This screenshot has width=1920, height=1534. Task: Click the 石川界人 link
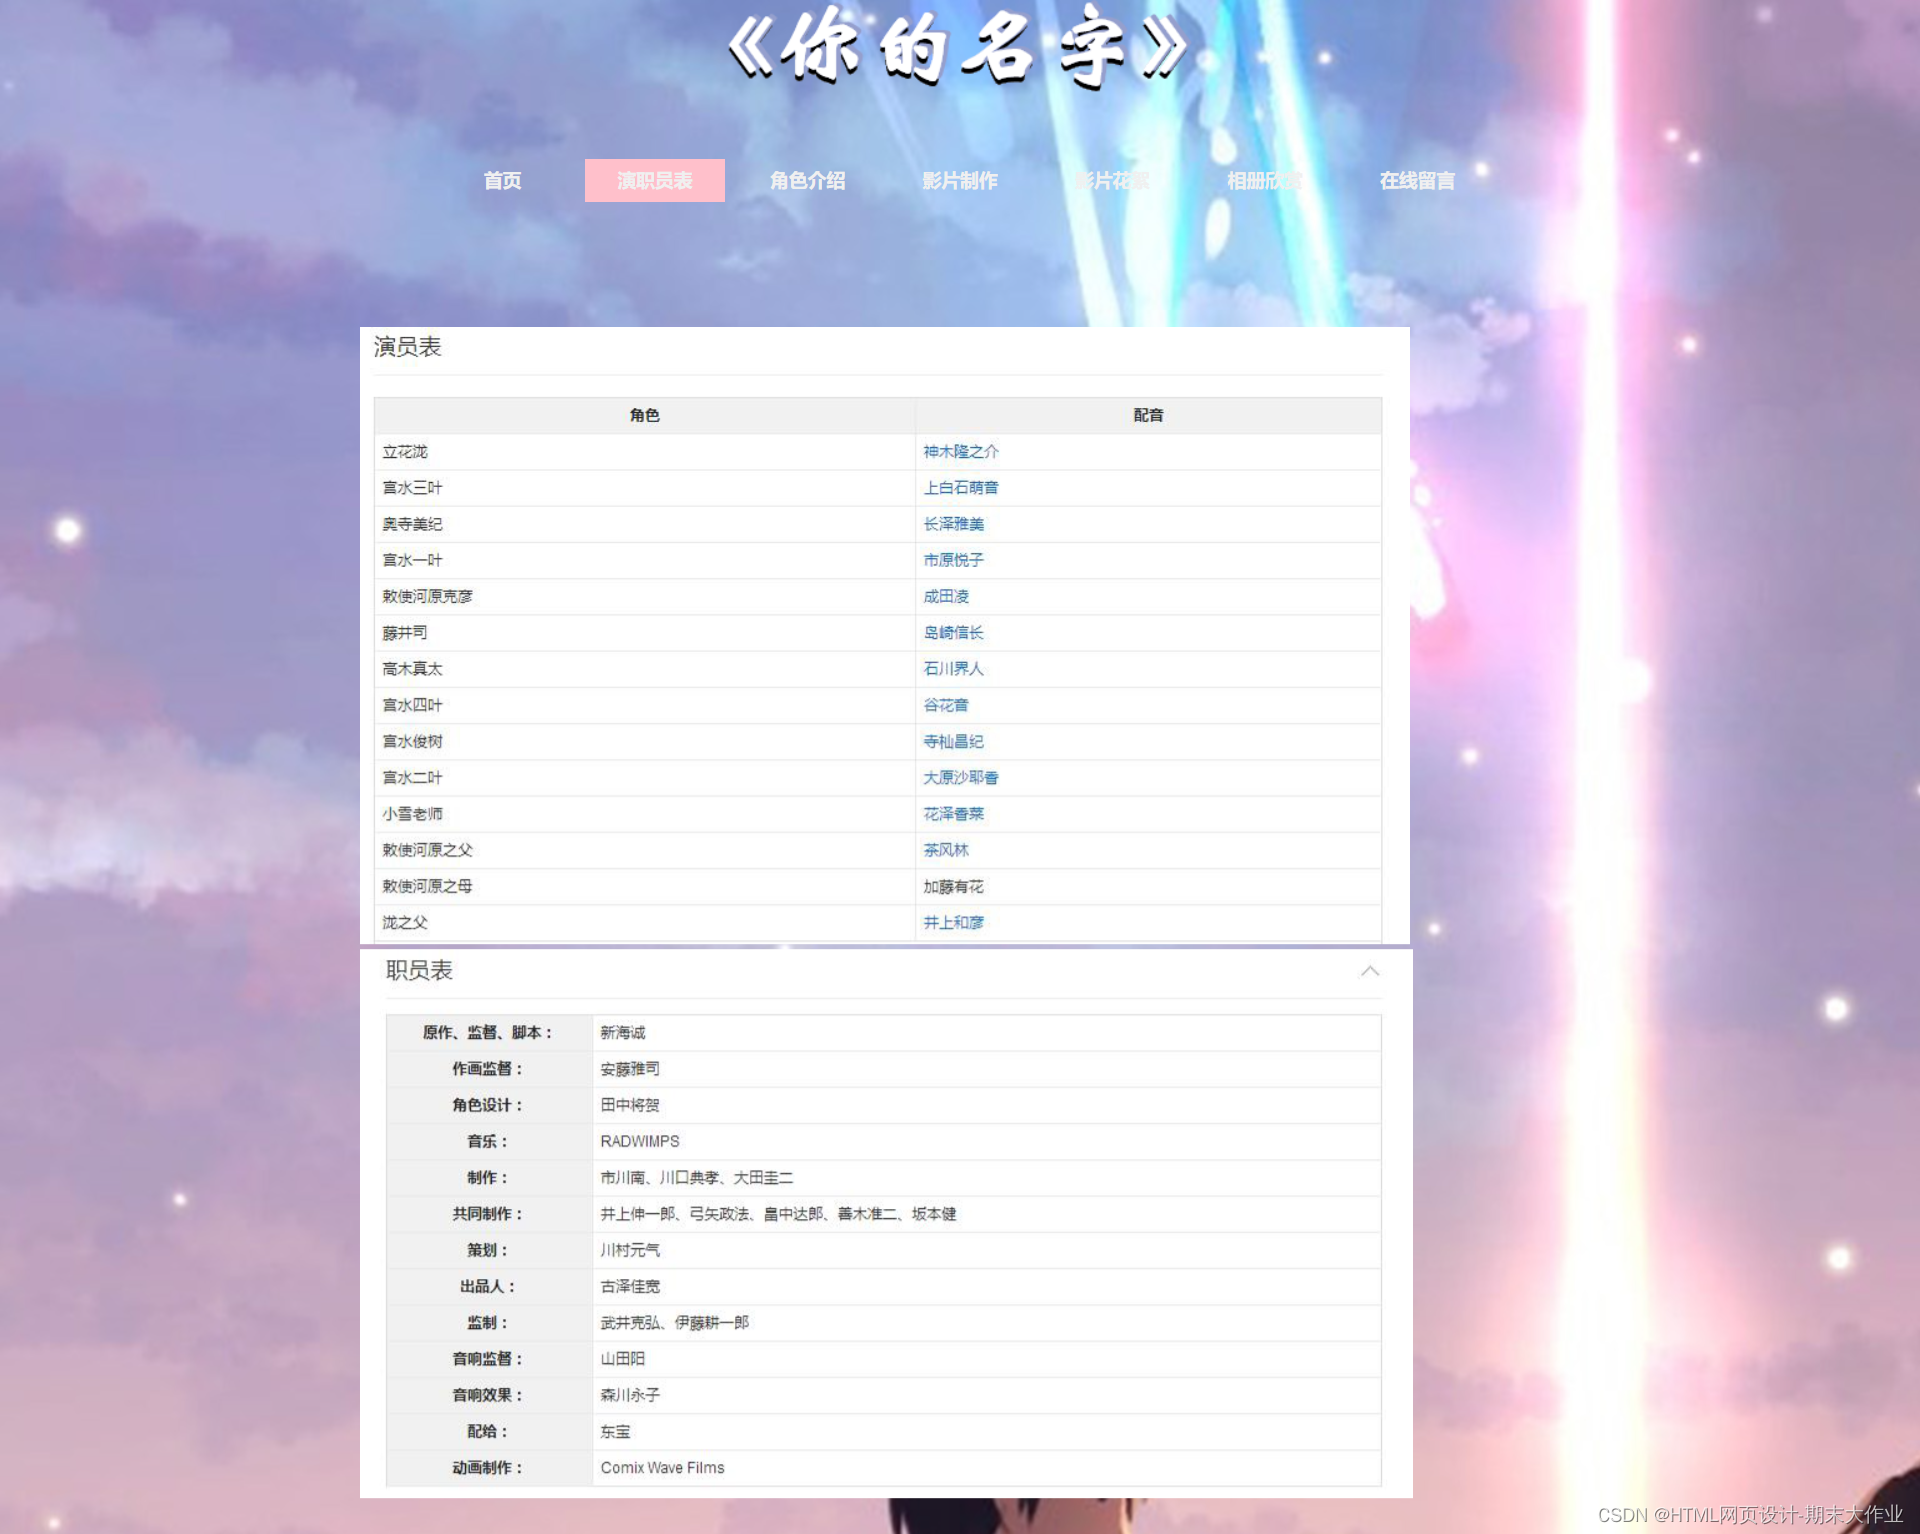(953, 669)
